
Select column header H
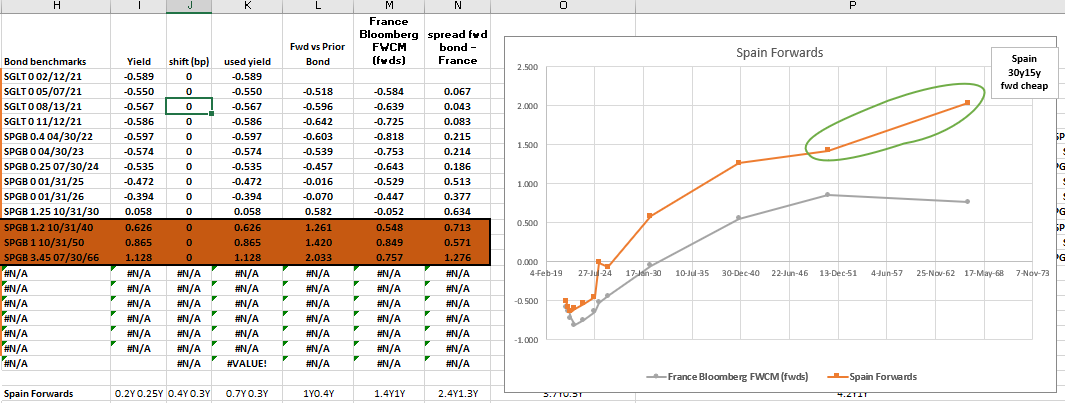tap(56, 5)
